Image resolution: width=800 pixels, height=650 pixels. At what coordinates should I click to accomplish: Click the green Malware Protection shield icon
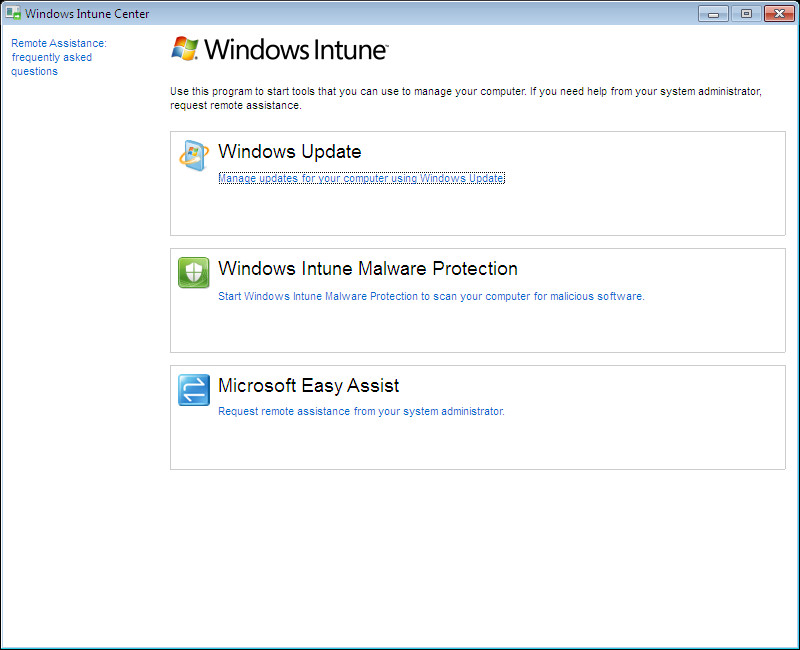tap(194, 272)
